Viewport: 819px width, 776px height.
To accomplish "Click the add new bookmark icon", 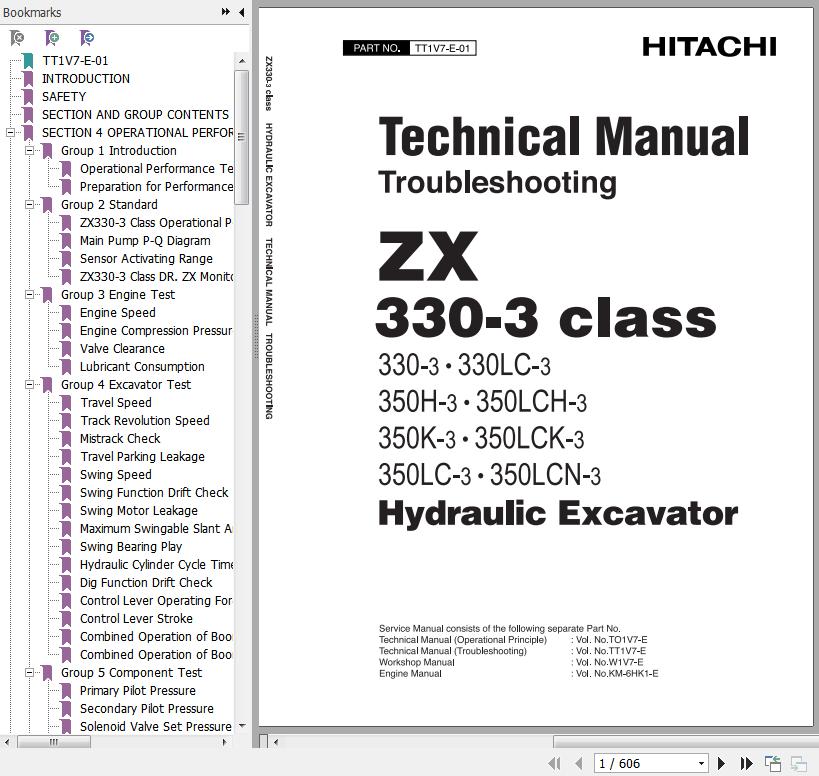I will [x=52, y=38].
